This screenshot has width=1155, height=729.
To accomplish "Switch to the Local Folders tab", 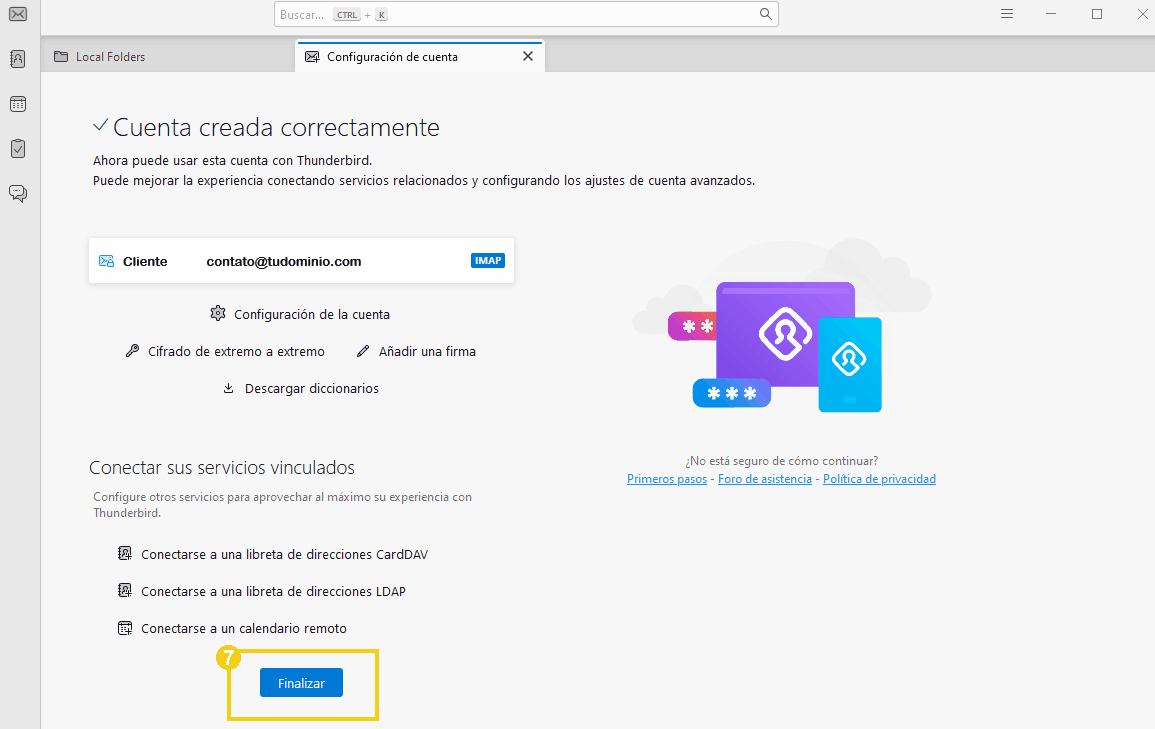I will coord(110,57).
